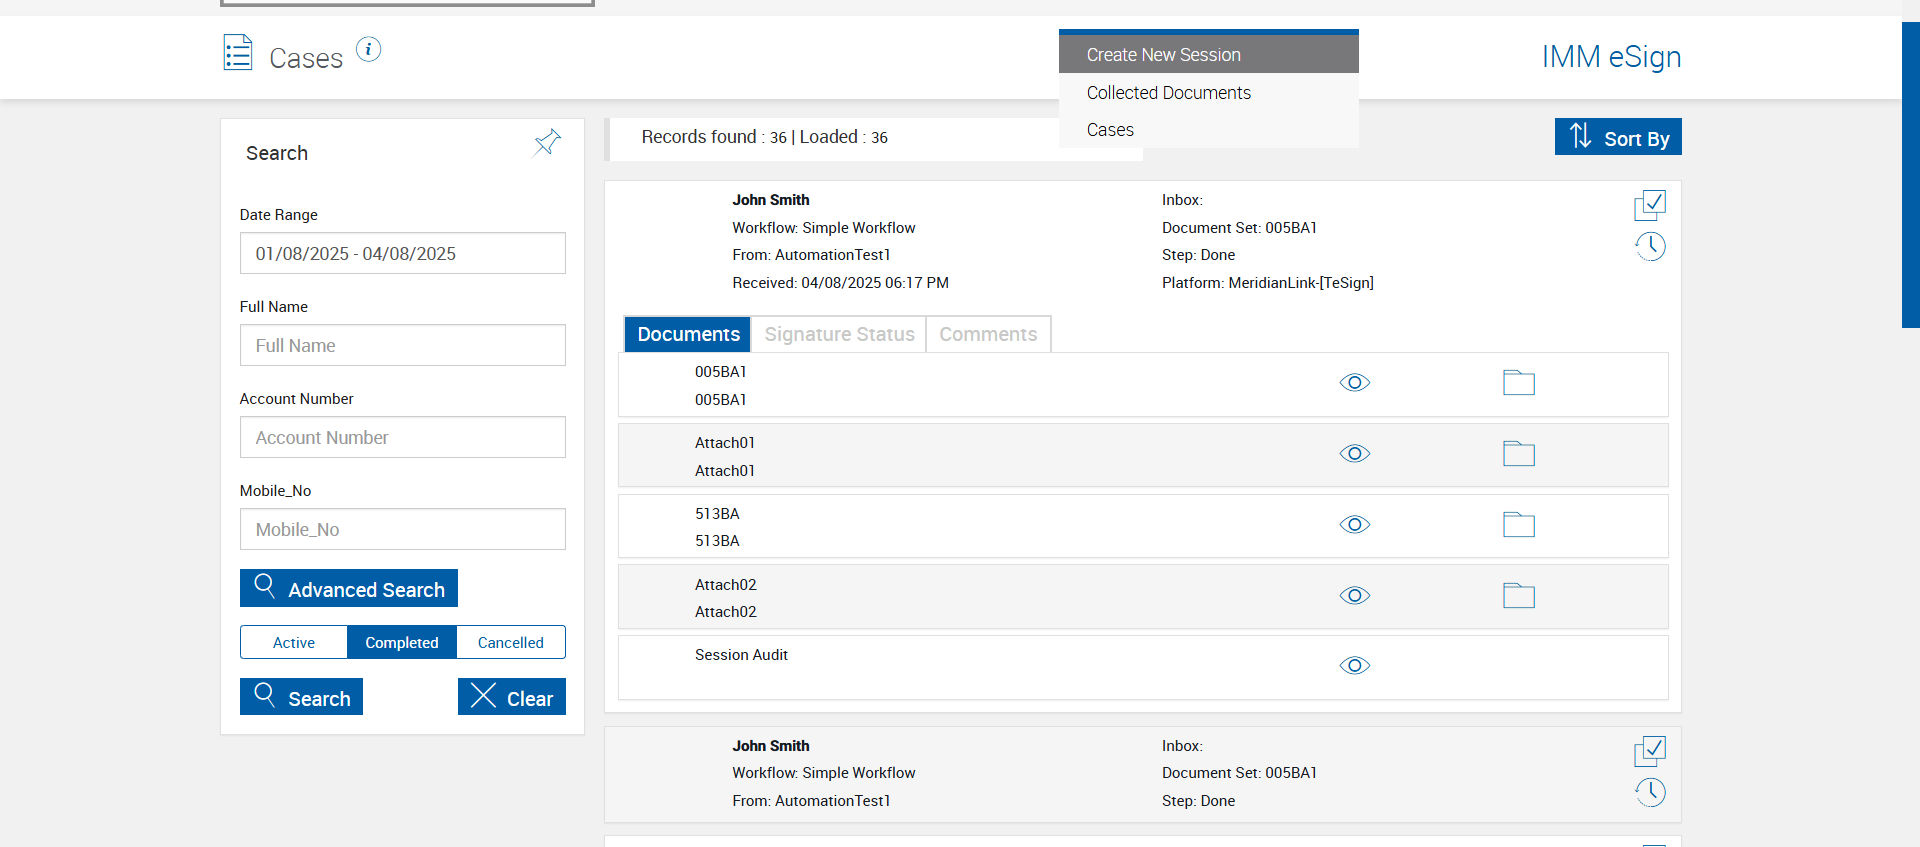Image resolution: width=1920 pixels, height=847 pixels.
Task: Open the Date Range picker field
Action: [x=402, y=253]
